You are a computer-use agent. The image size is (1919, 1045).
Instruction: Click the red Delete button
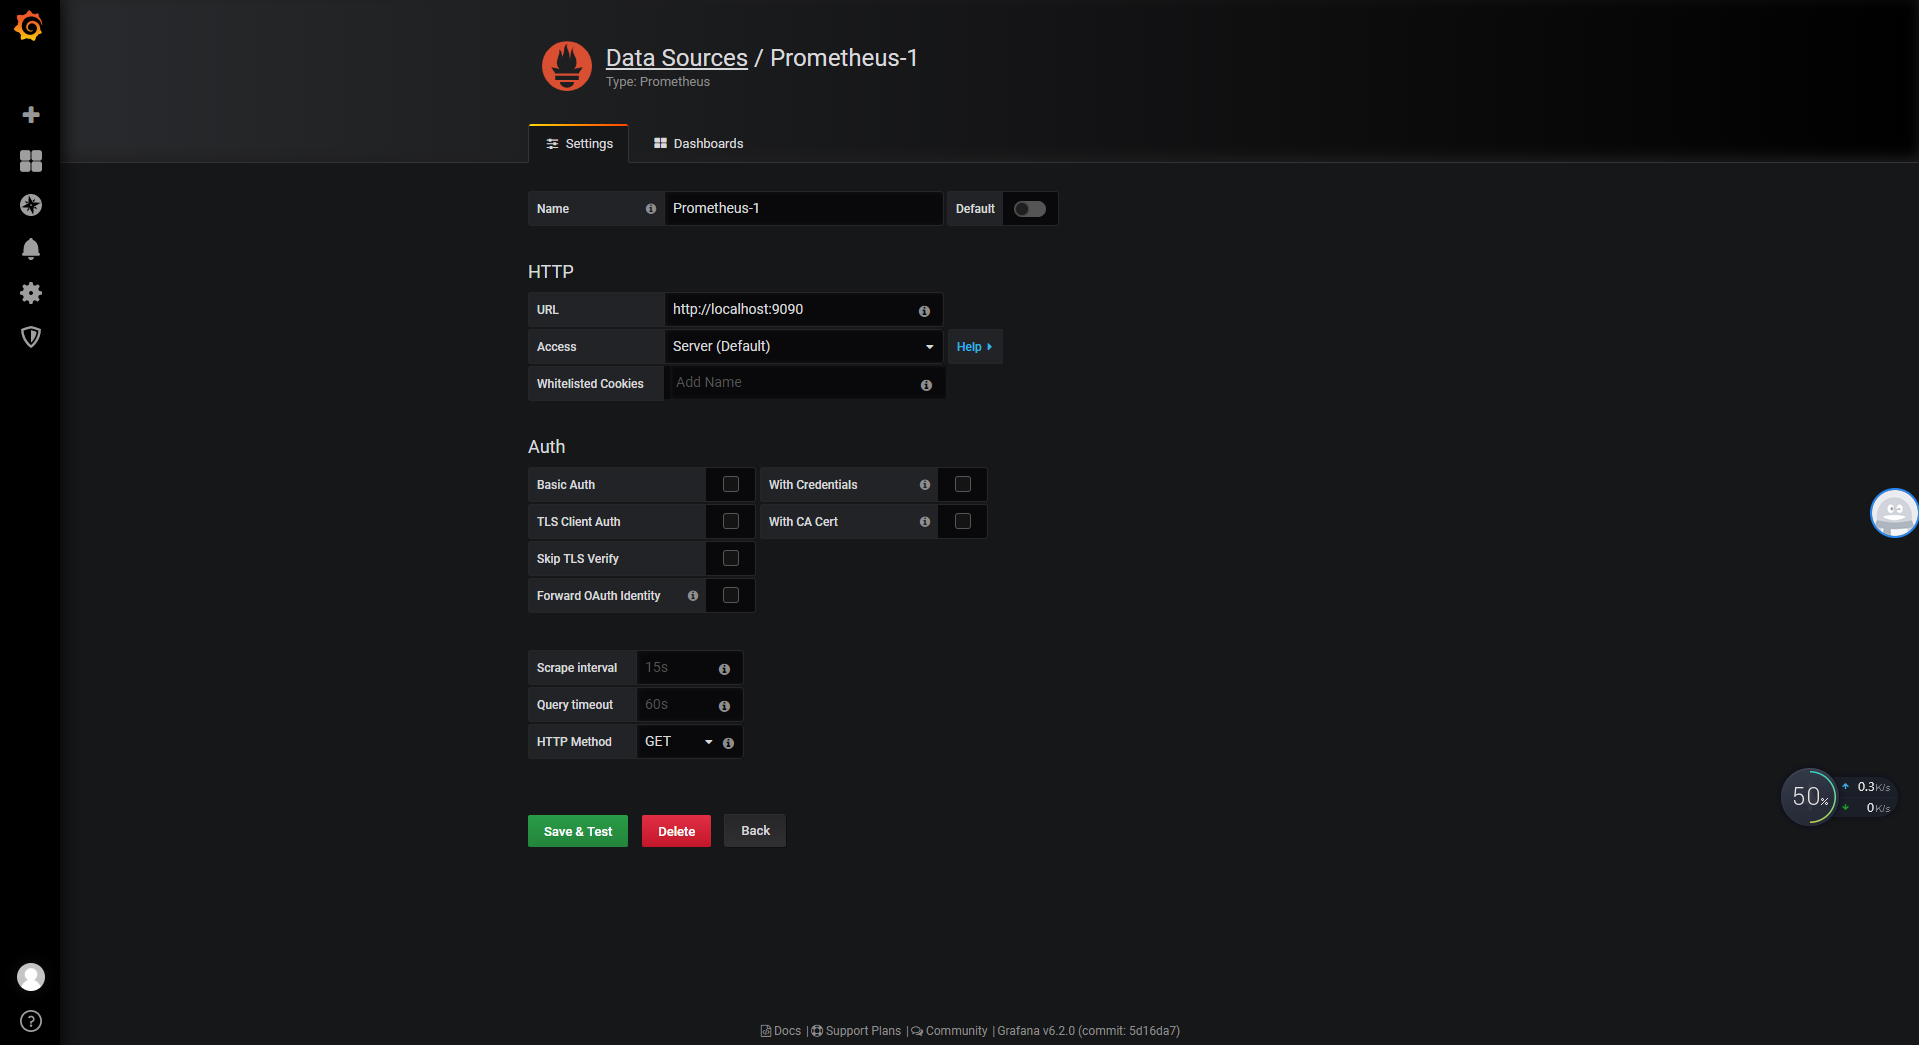coord(676,831)
